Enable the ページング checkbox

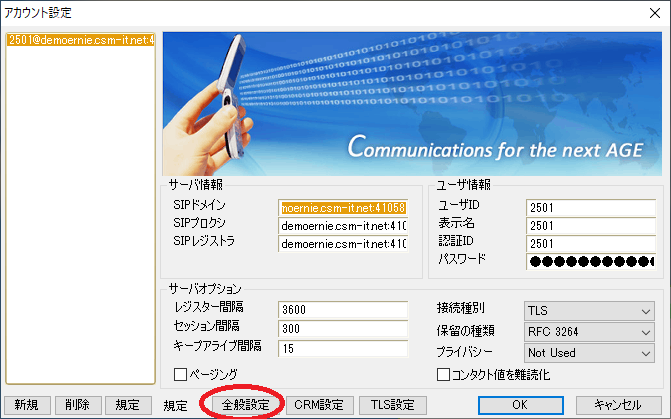pyautogui.click(x=180, y=374)
